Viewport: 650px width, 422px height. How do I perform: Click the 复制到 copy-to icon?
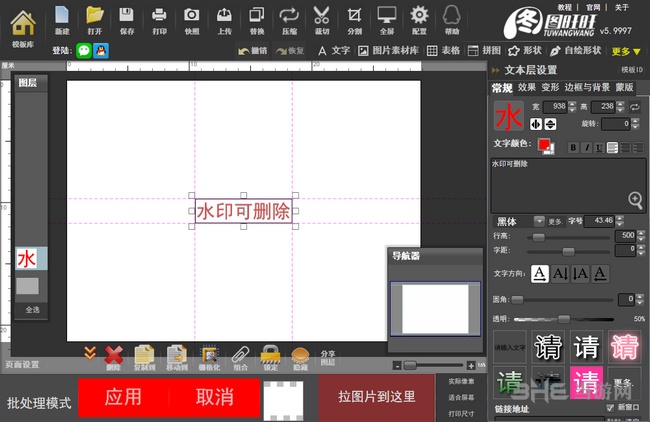[145, 358]
